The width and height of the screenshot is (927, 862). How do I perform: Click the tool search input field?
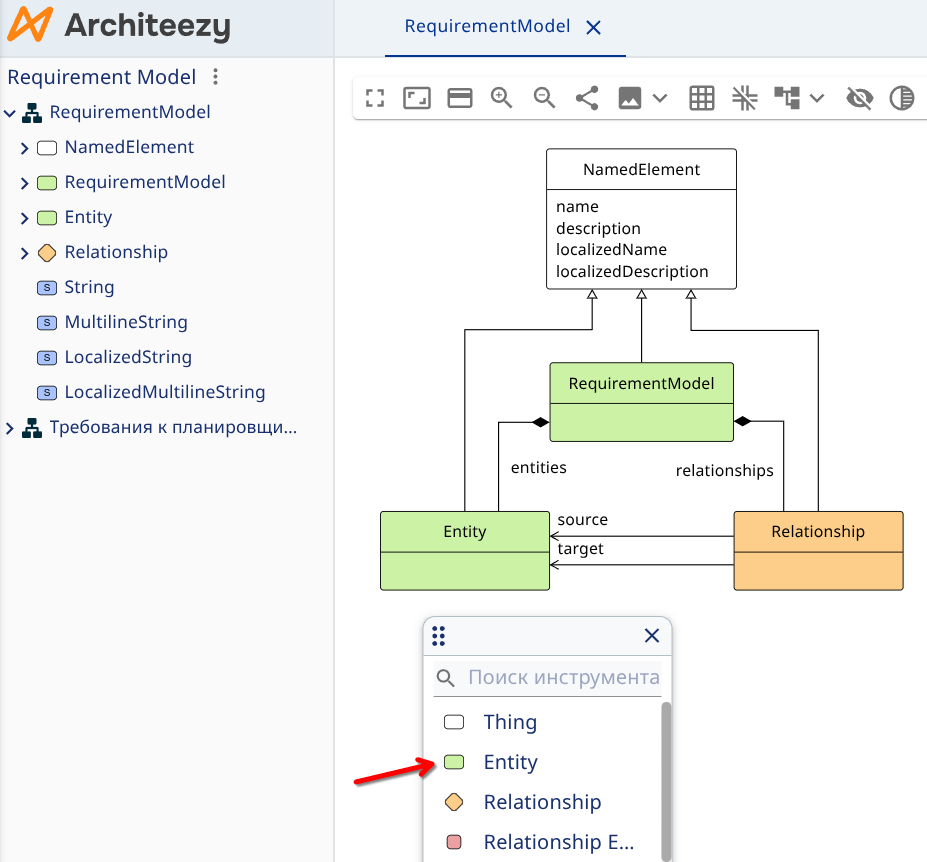coord(562,678)
